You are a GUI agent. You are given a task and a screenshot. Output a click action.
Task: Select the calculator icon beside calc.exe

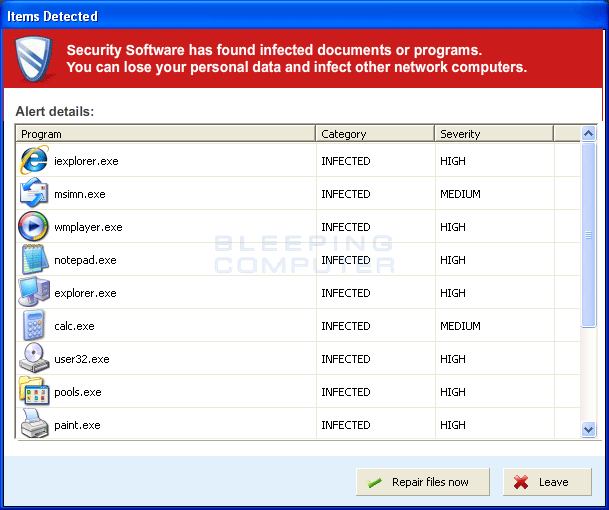point(34,325)
